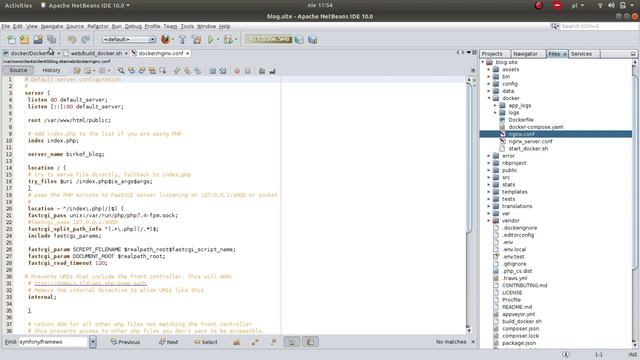Click the memory usage garbage-collect bar
Viewport: 640px width, 360px height.
pos(269,39)
